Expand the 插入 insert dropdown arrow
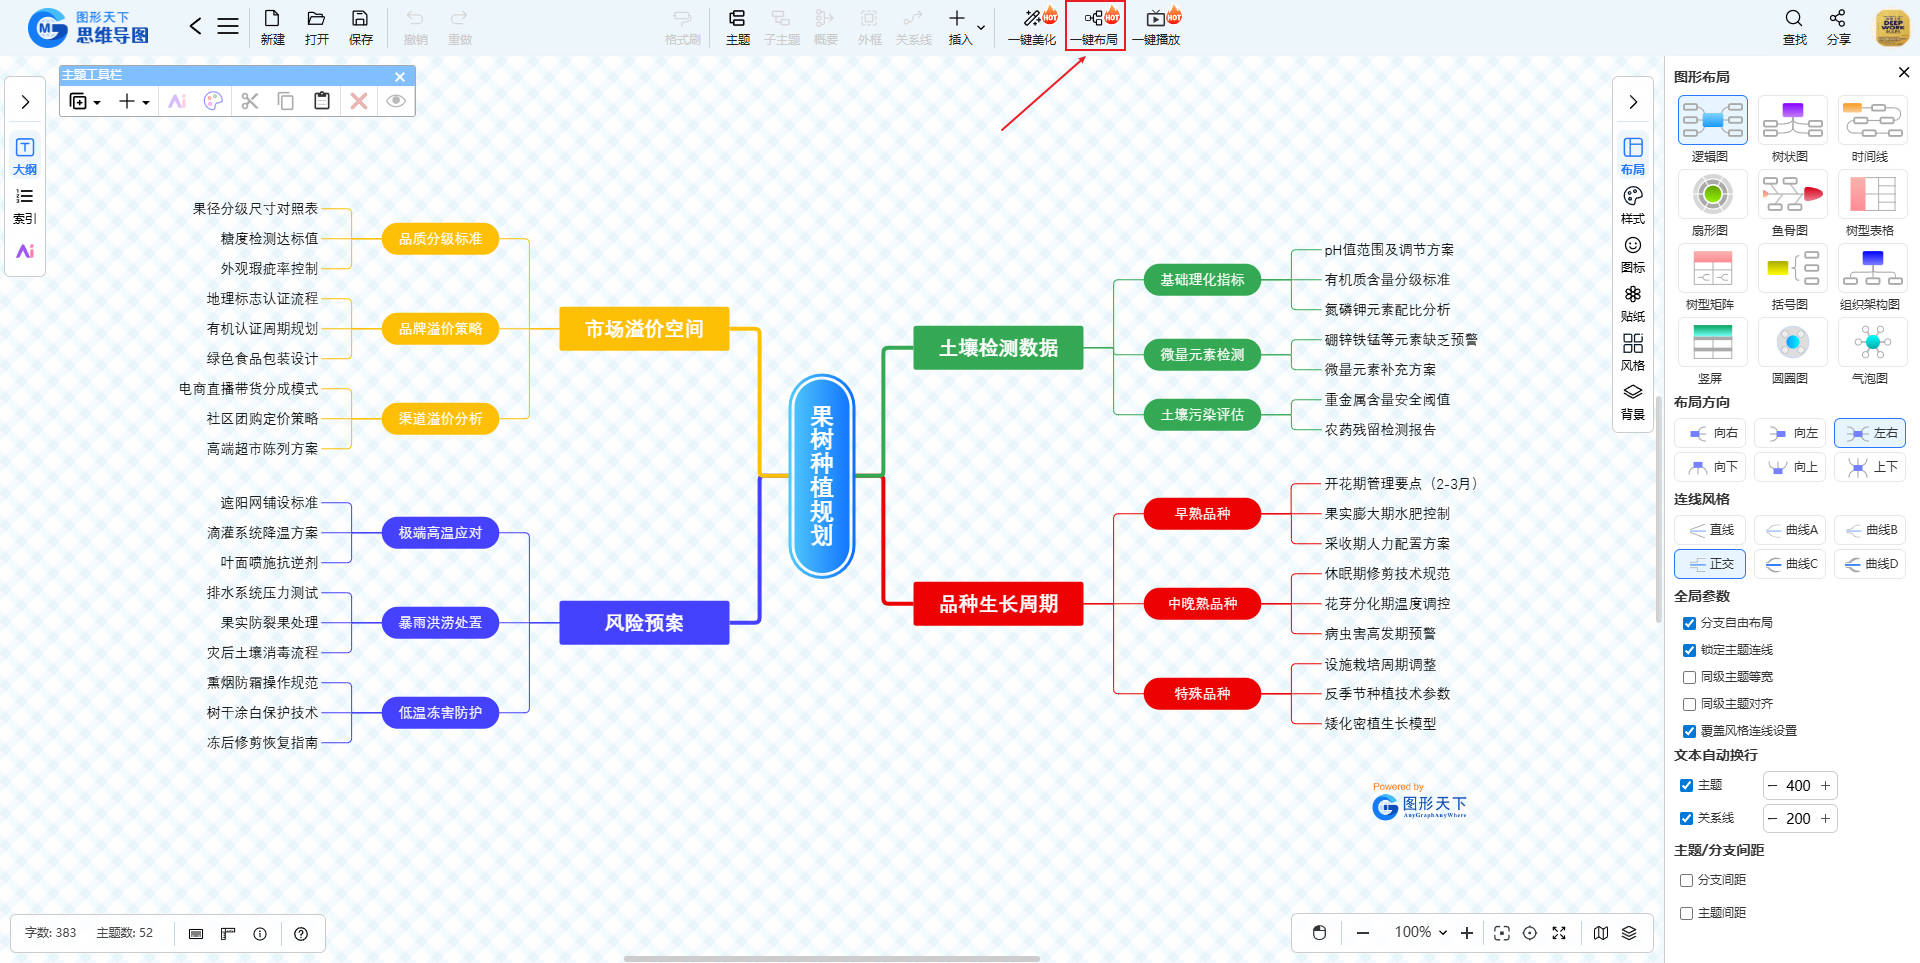This screenshot has height=963, width=1920. tap(981, 27)
